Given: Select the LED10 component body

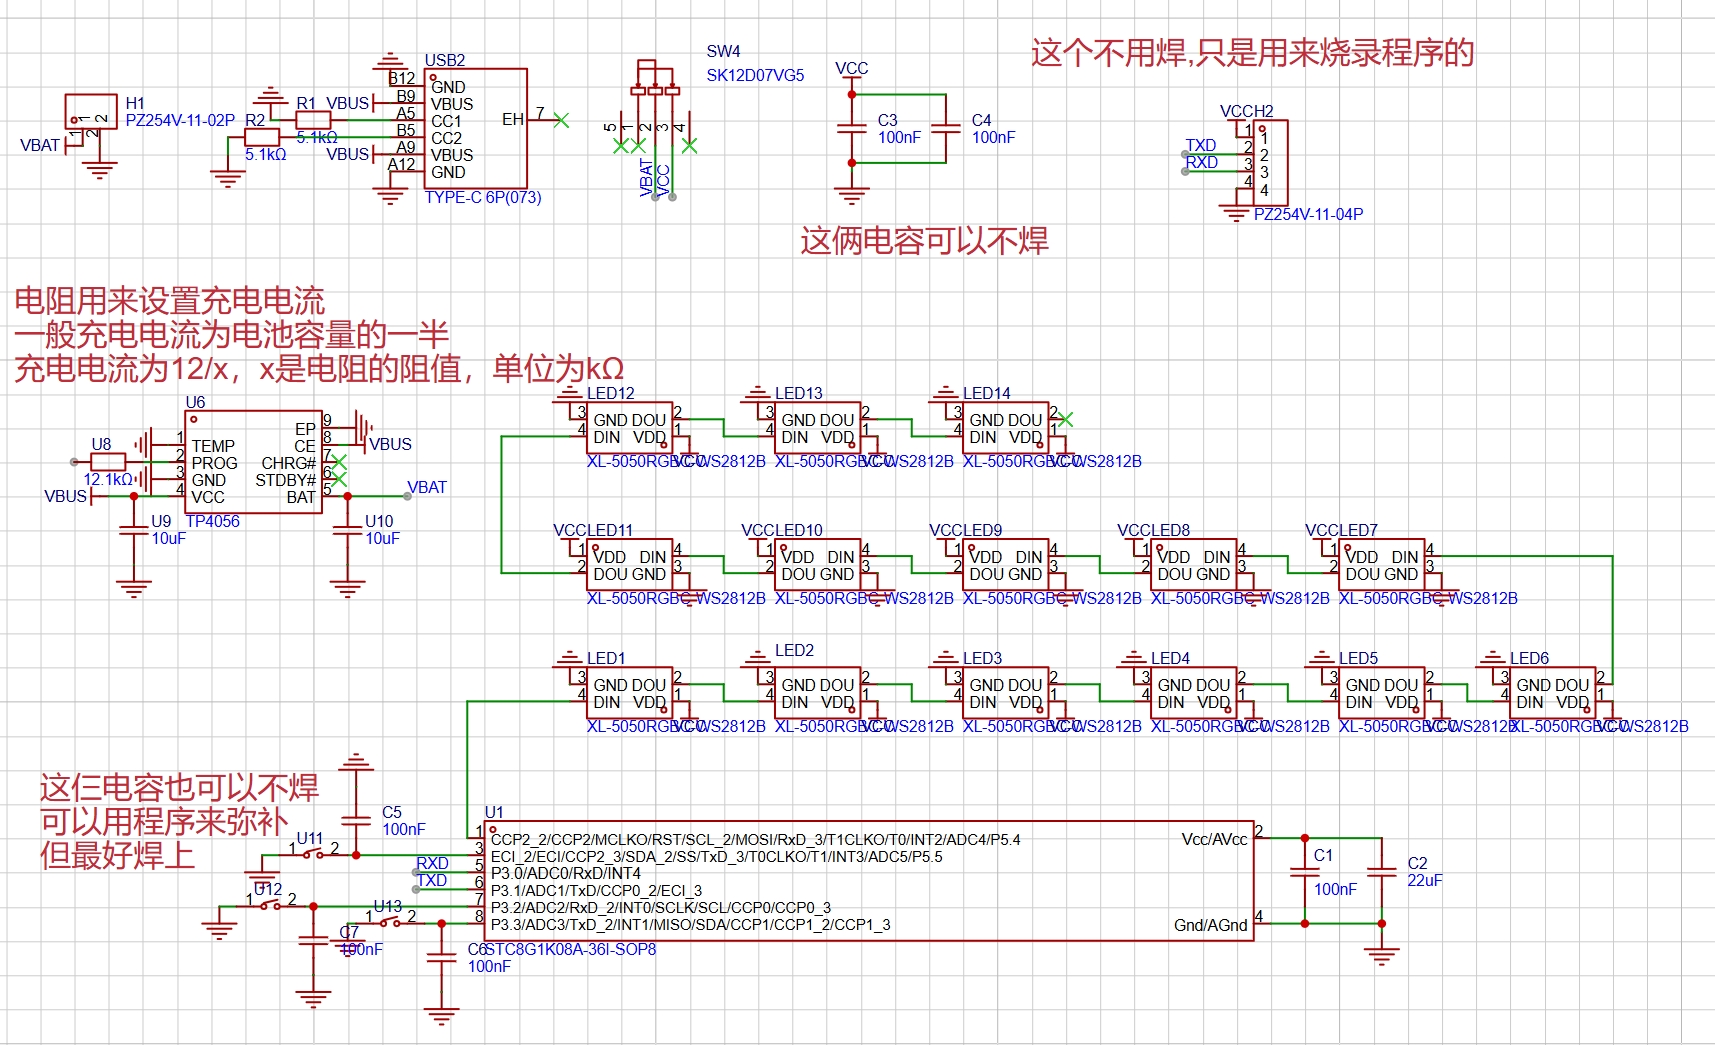Looking at the screenshot, I should pyautogui.click(x=817, y=565).
